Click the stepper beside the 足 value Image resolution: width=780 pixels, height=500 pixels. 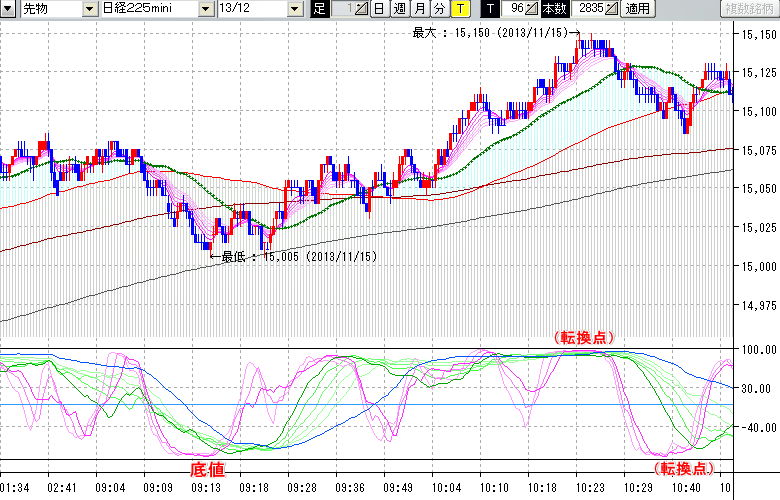tap(361, 9)
